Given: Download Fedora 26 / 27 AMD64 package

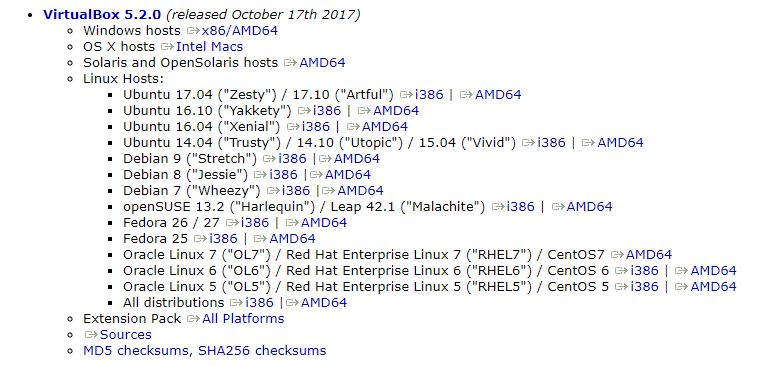Looking at the screenshot, I should 324,223.
